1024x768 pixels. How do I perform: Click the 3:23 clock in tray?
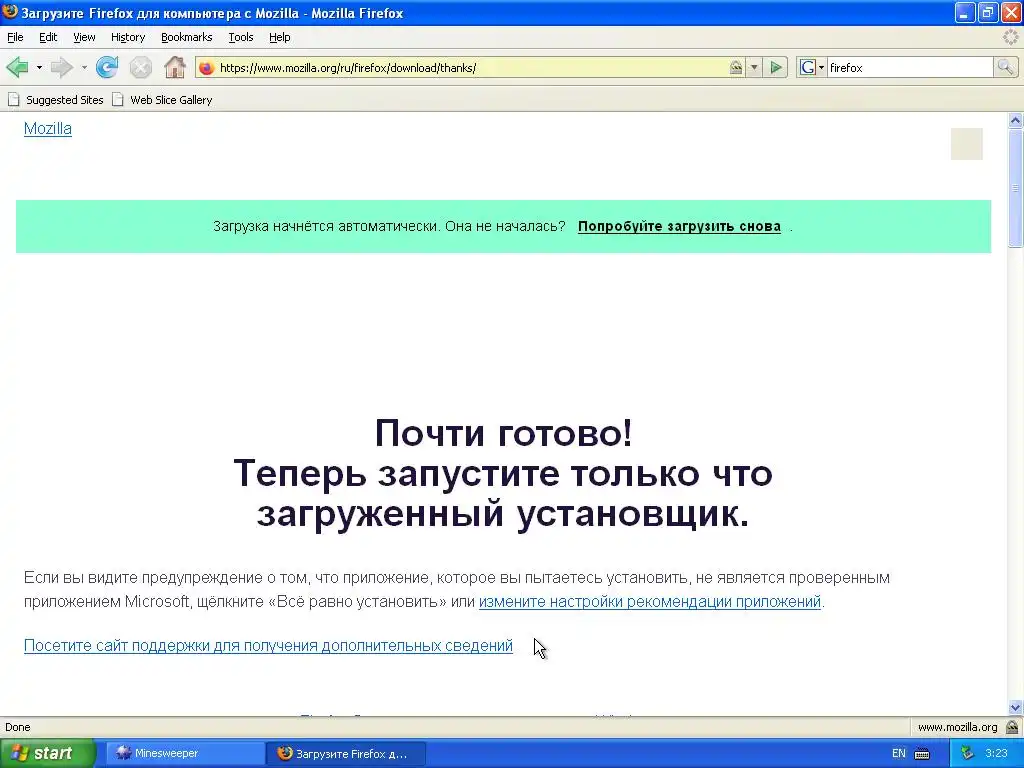tap(997, 753)
